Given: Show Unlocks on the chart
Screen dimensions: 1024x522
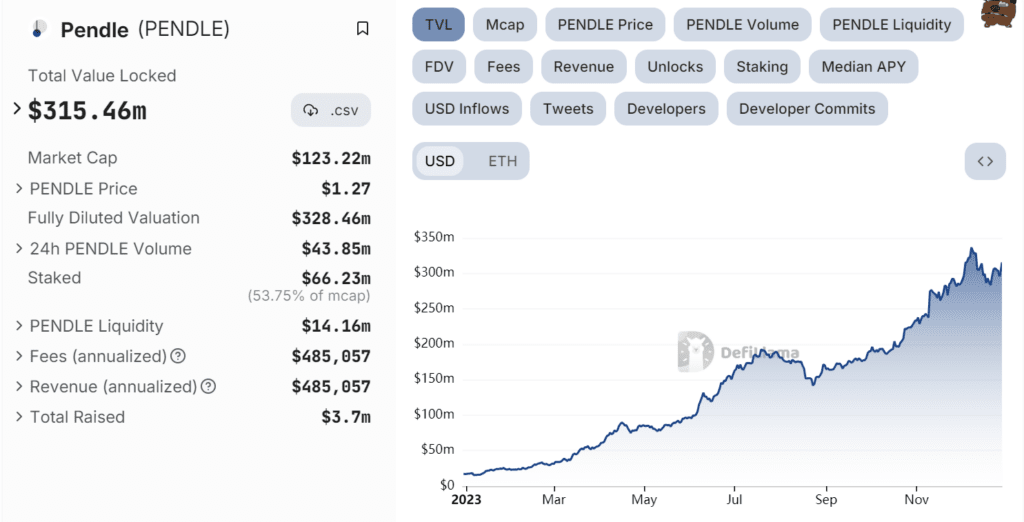Looking at the screenshot, I should [675, 67].
